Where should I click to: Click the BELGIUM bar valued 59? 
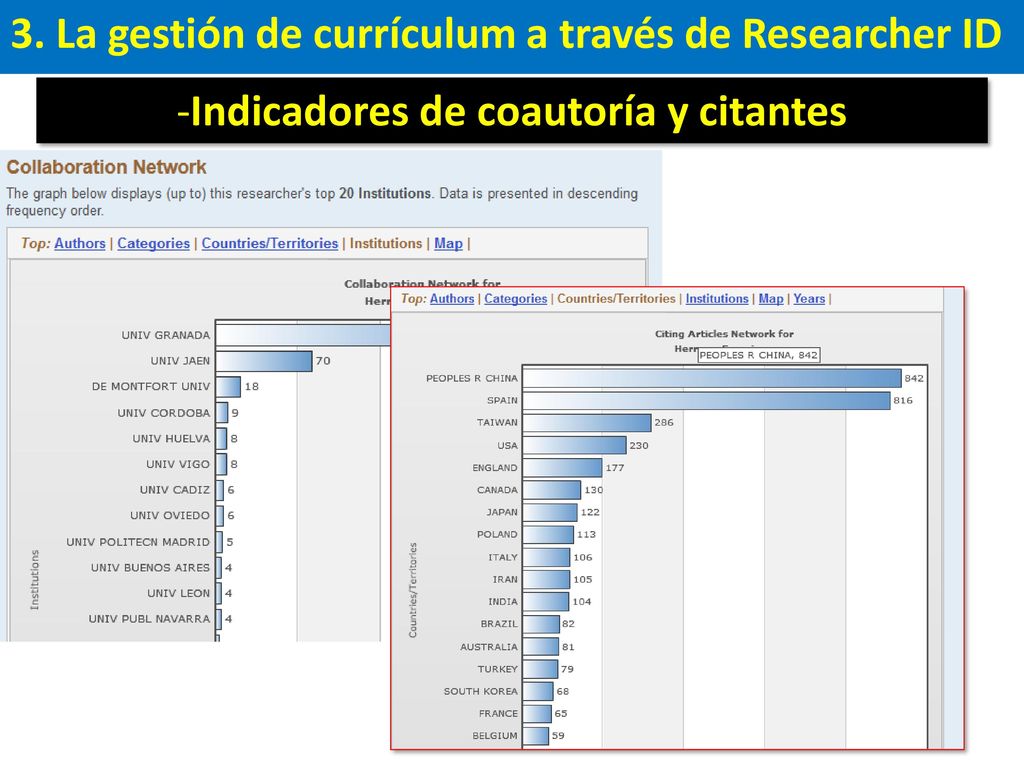point(536,735)
